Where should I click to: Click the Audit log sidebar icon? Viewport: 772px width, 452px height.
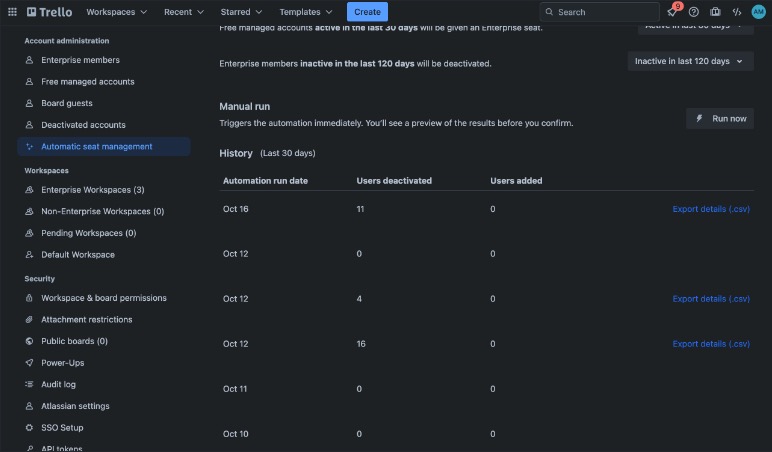(x=29, y=385)
